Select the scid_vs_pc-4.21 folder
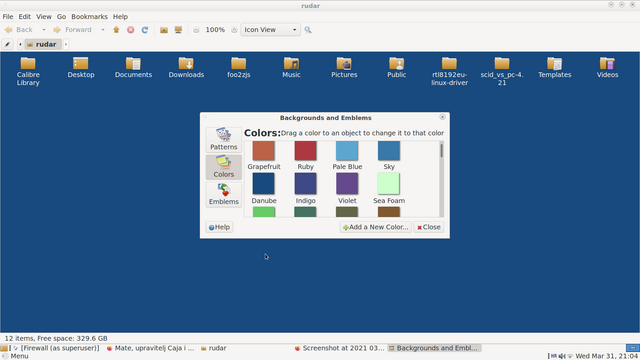Image resolution: width=640 pixels, height=360 pixels. 502,71
